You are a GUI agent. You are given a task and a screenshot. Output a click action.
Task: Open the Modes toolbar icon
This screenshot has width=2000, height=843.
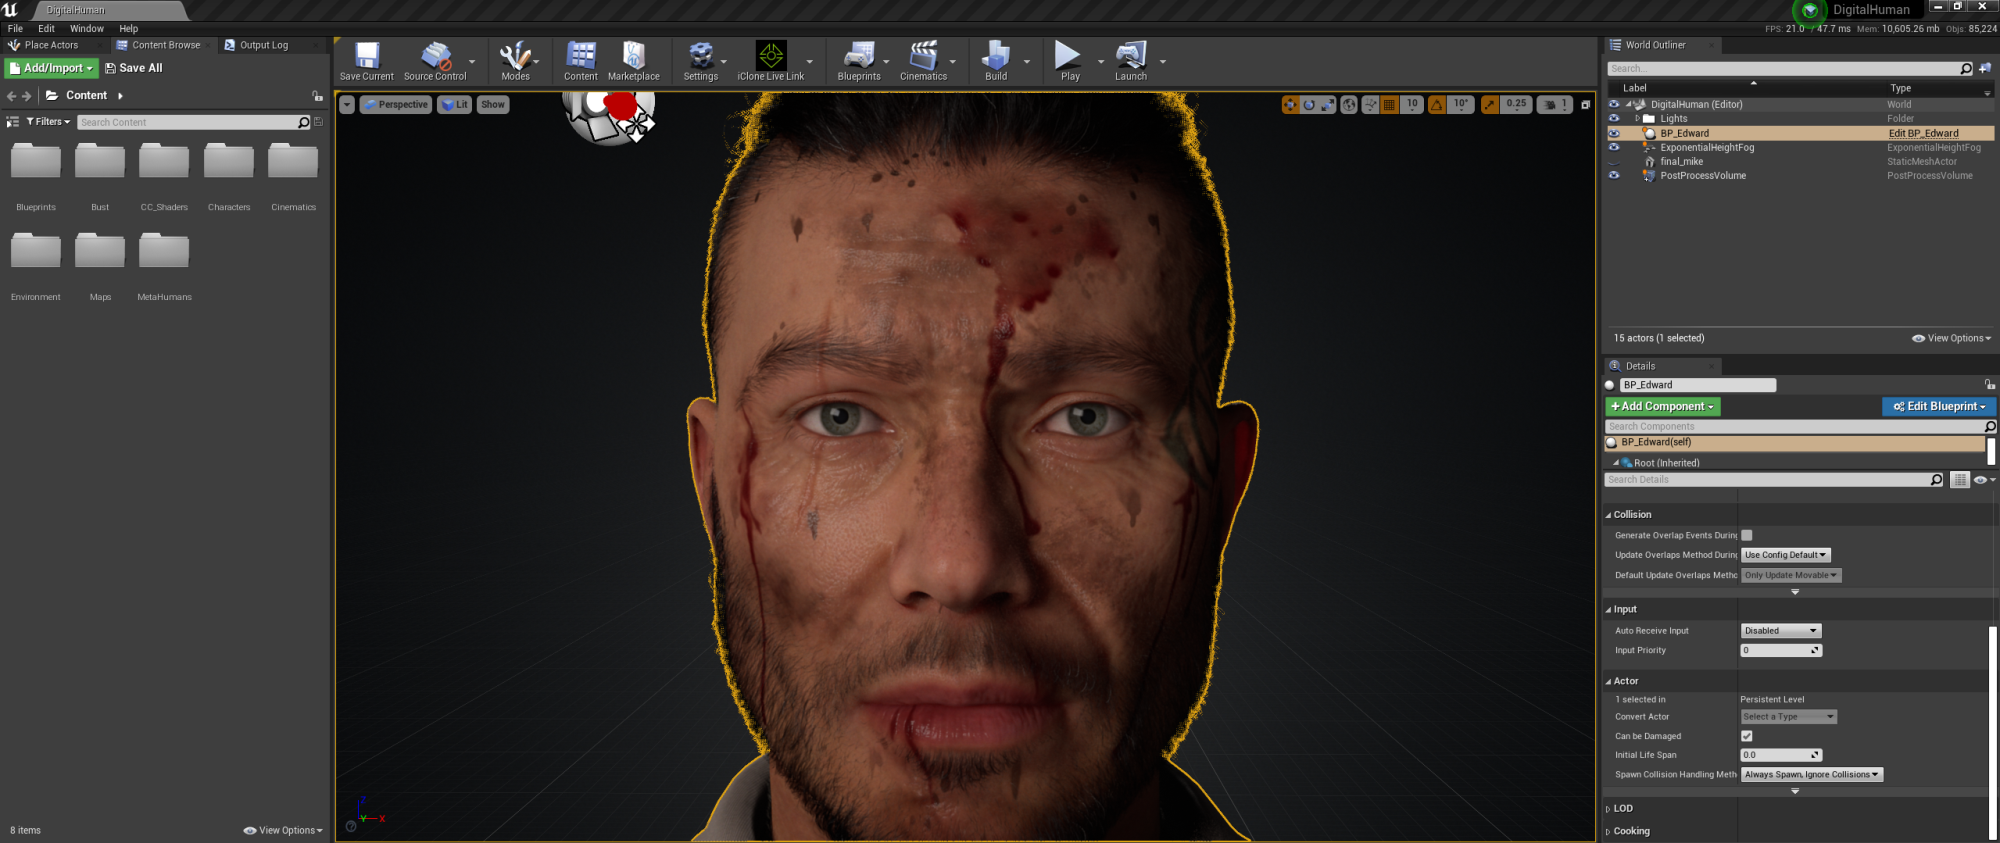point(515,61)
